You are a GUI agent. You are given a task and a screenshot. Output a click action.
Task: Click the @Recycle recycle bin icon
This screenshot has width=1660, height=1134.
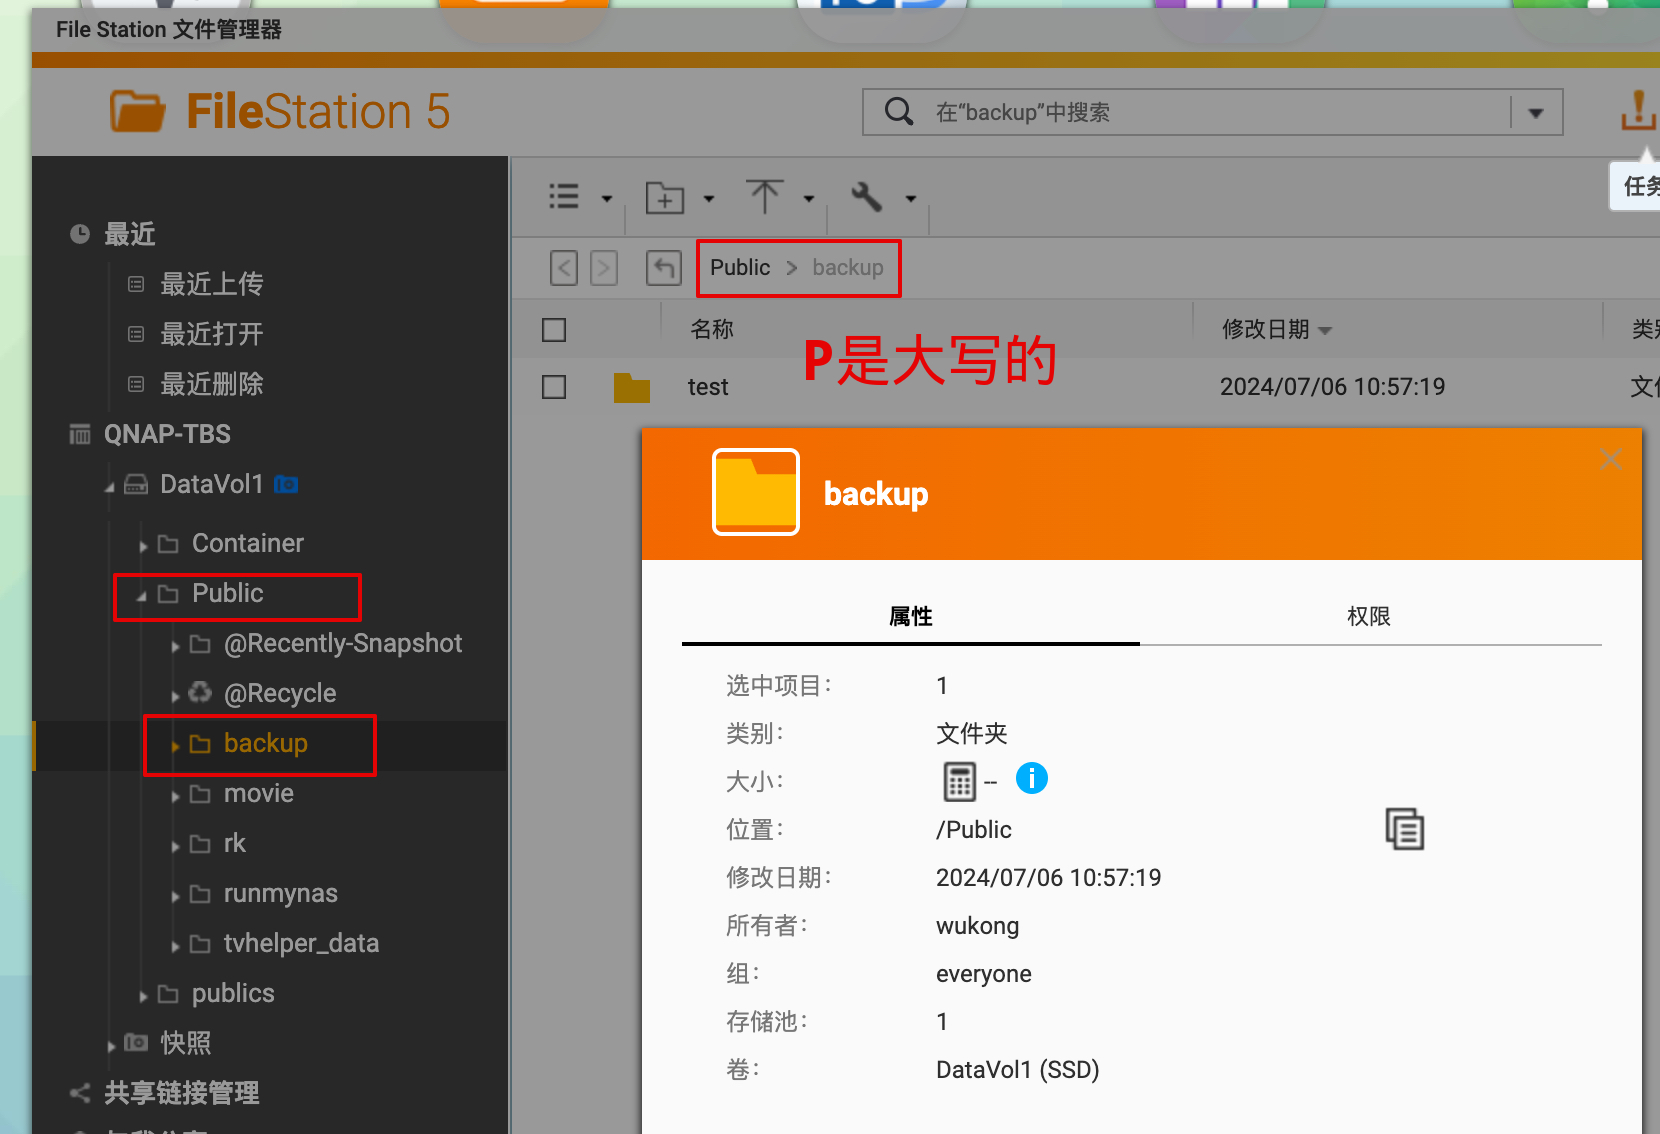tap(200, 692)
